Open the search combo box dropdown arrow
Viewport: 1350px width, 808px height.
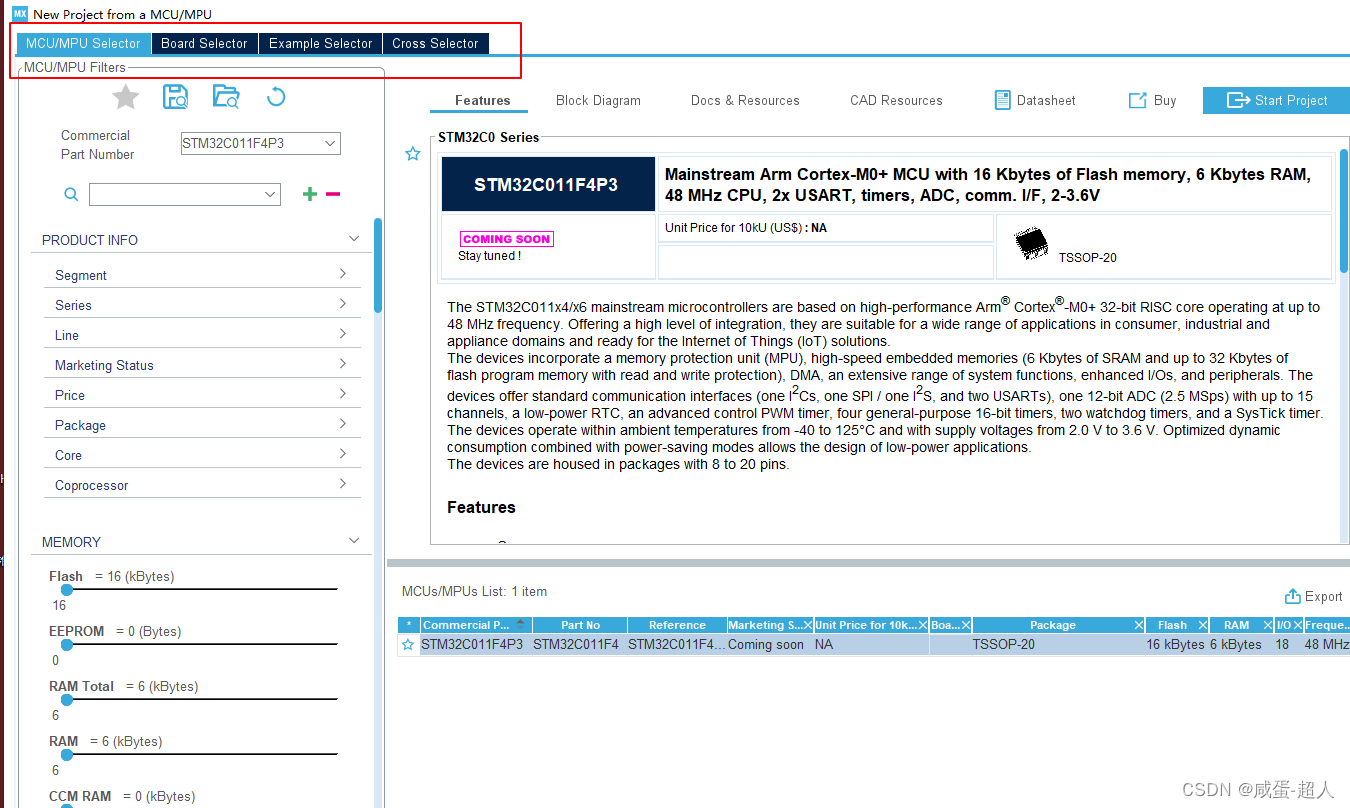click(x=270, y=194)
